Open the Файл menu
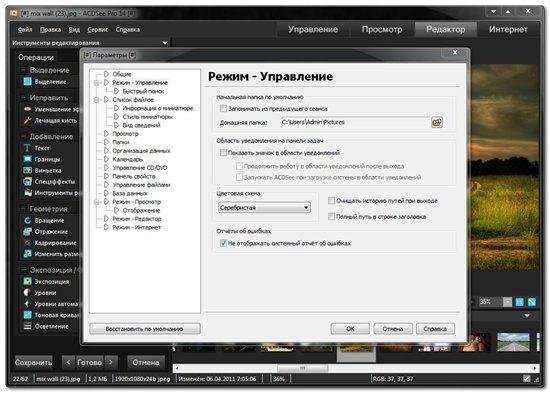Screen dimensions: 550x393 (x=25, y=30)
